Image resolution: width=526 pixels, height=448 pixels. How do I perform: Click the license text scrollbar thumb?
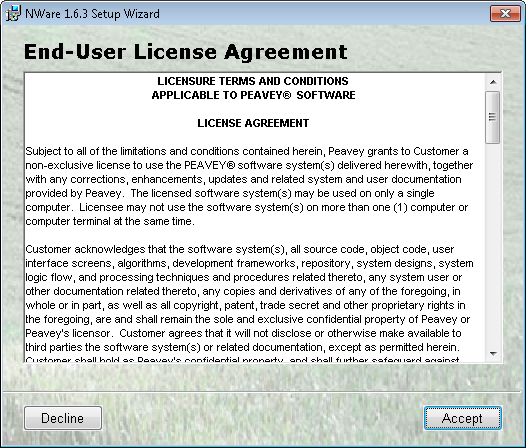tap(493, 117)
